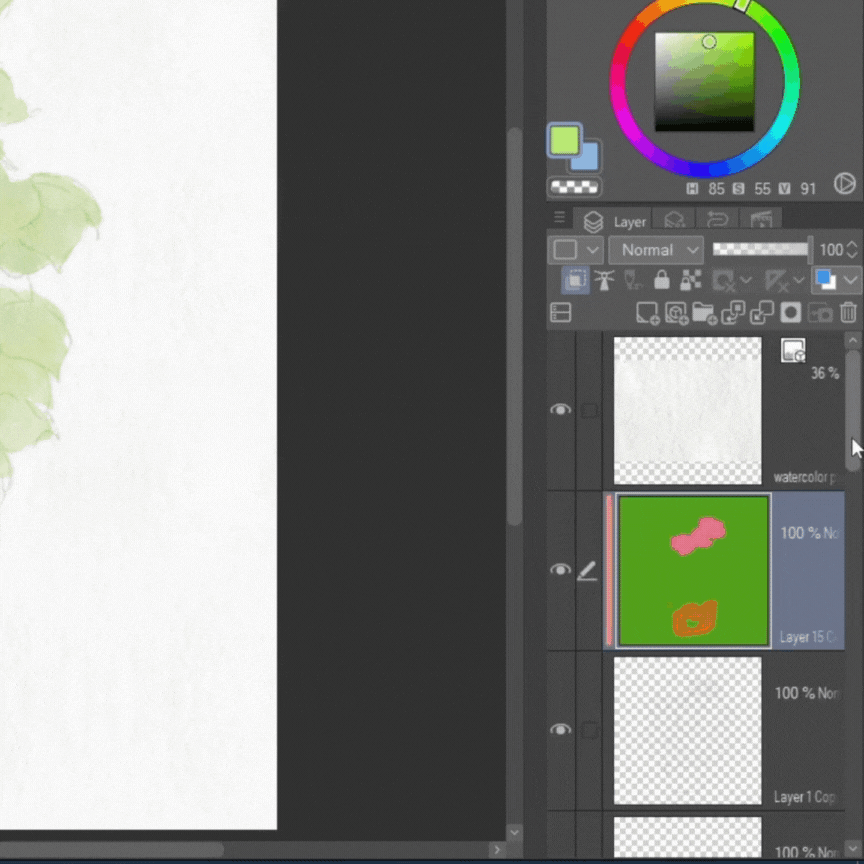Toggle the lock column of Layer 1 Copy
The height and width of the screenshot is (864, 864).
[x=589, y=730]
